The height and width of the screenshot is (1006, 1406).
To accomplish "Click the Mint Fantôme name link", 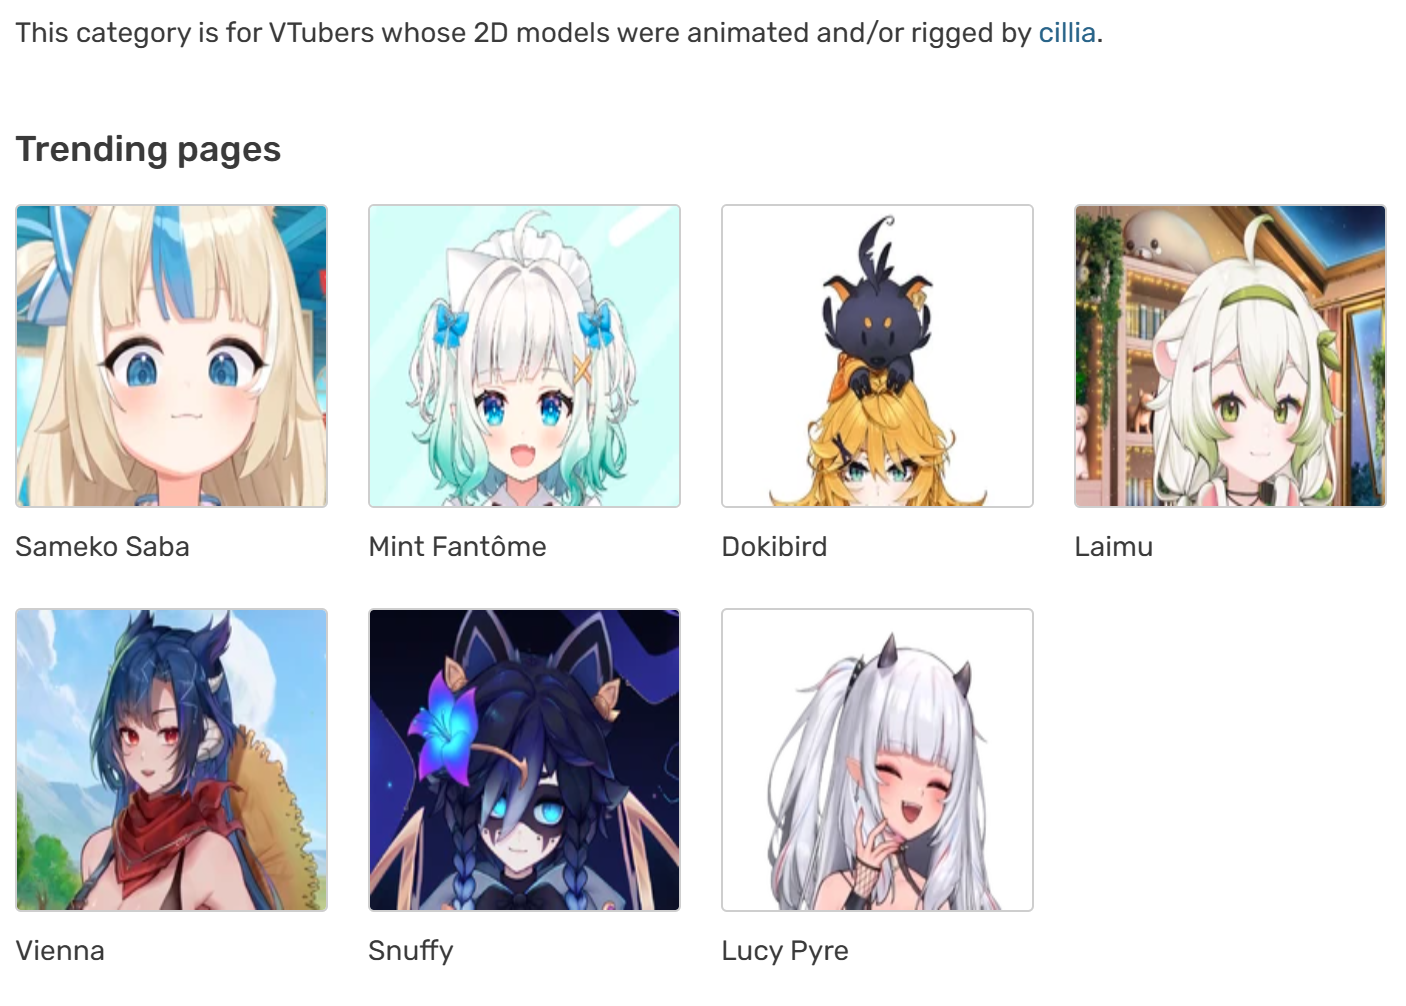I will point(457,547).
